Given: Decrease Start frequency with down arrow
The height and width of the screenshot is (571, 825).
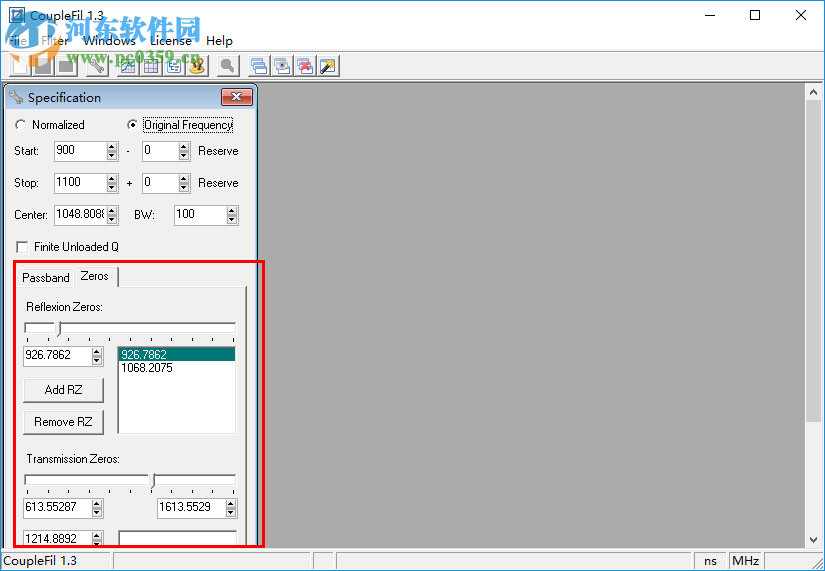Looking at the screenshot, I should (x=112, y=156).
